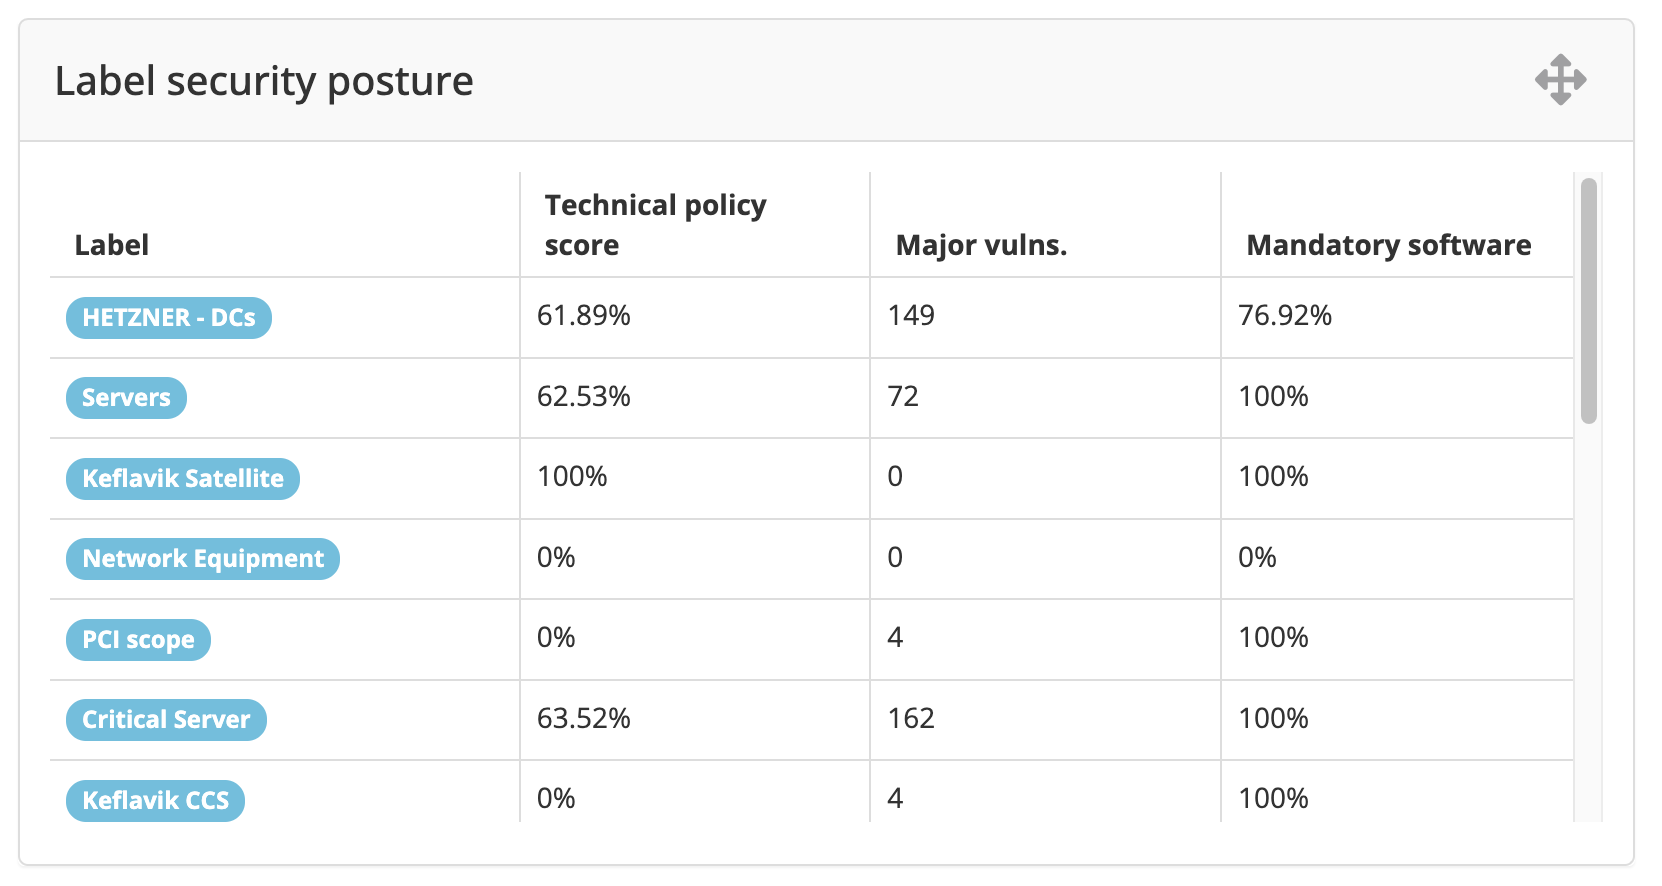This screenshot has height=886, width=1662.
Task: Open the Keflavik CCS label
Action: point(155,800)
